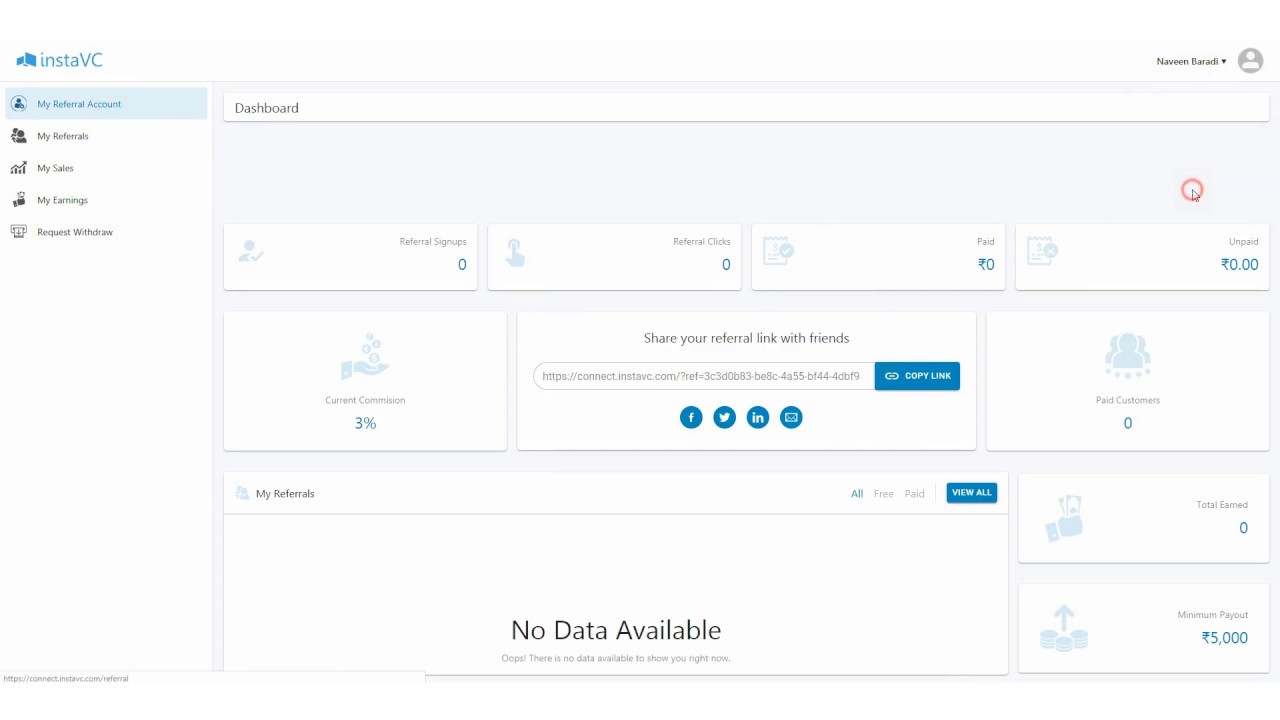The height and width of the screenshot is (720, 1280).
Task: Click the My Referral Account sidebar icon
Action: (x=19, y=104)
